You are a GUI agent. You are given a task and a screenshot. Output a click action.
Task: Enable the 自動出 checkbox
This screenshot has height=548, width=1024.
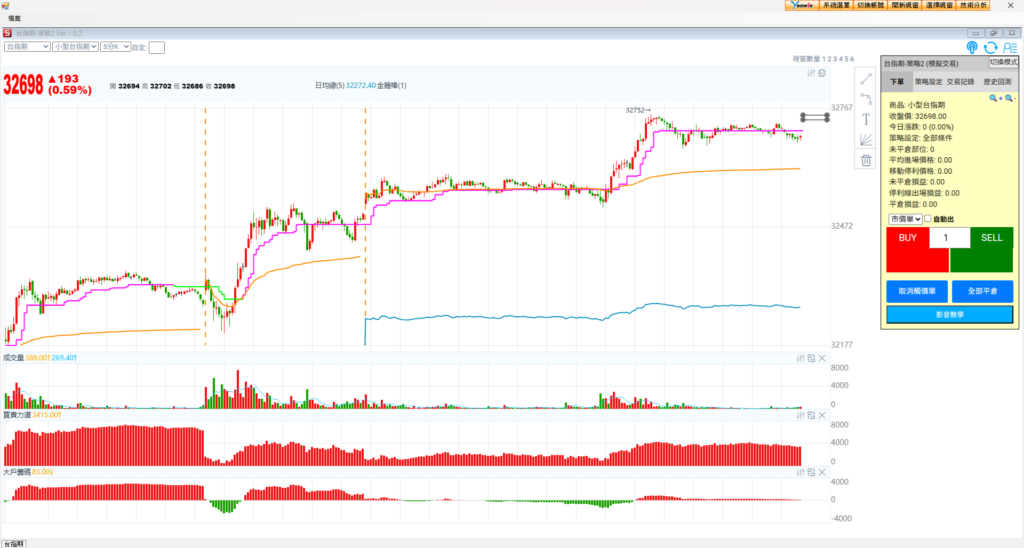pos(928,219)
